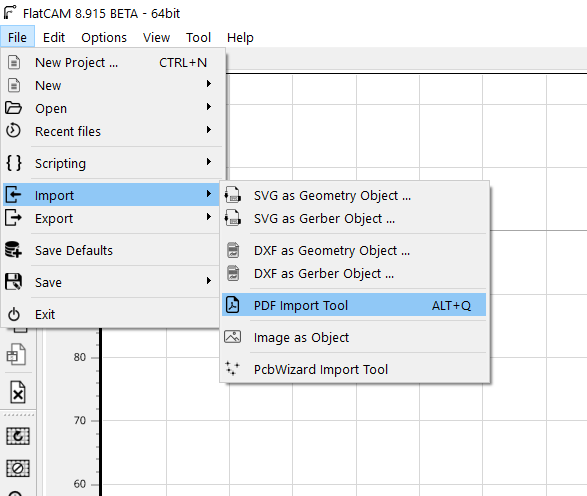
Task: Click ruler value 60
Action: (79, 484)
